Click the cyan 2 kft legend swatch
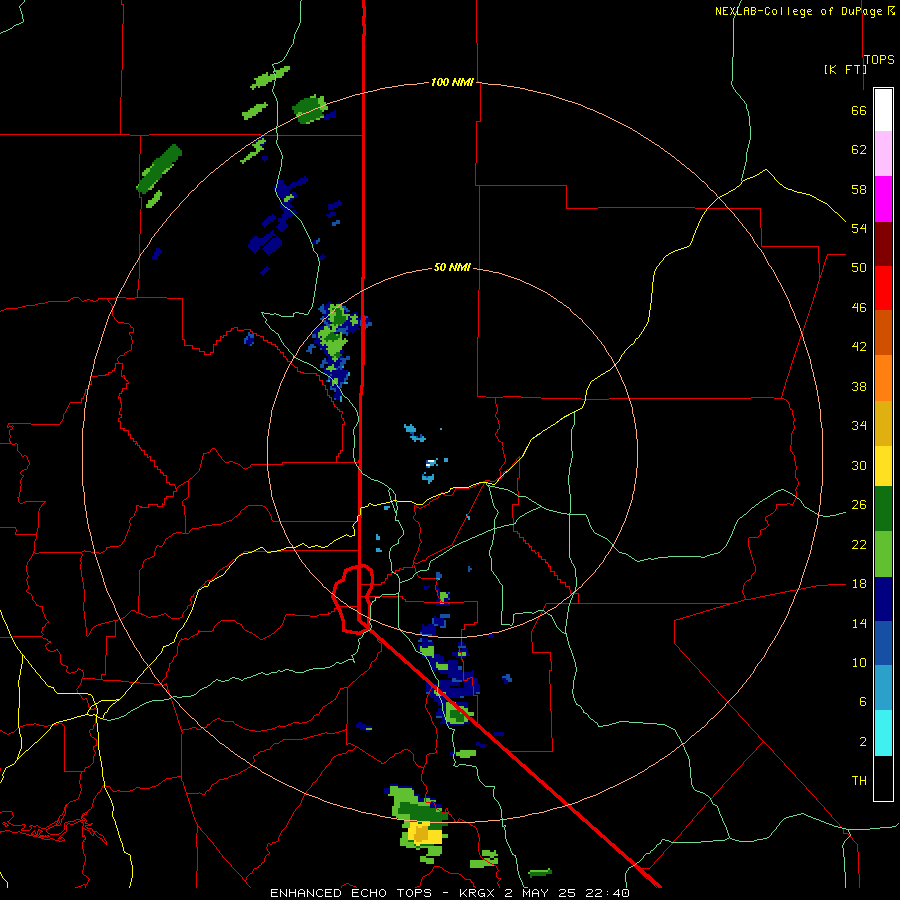 coord(883,734)
